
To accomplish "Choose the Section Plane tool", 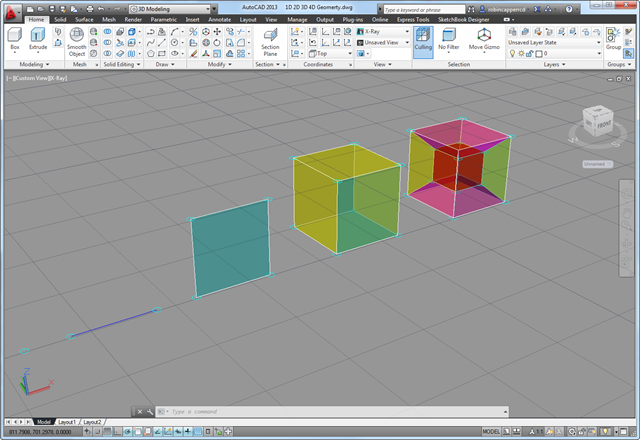I will point(270,37).
